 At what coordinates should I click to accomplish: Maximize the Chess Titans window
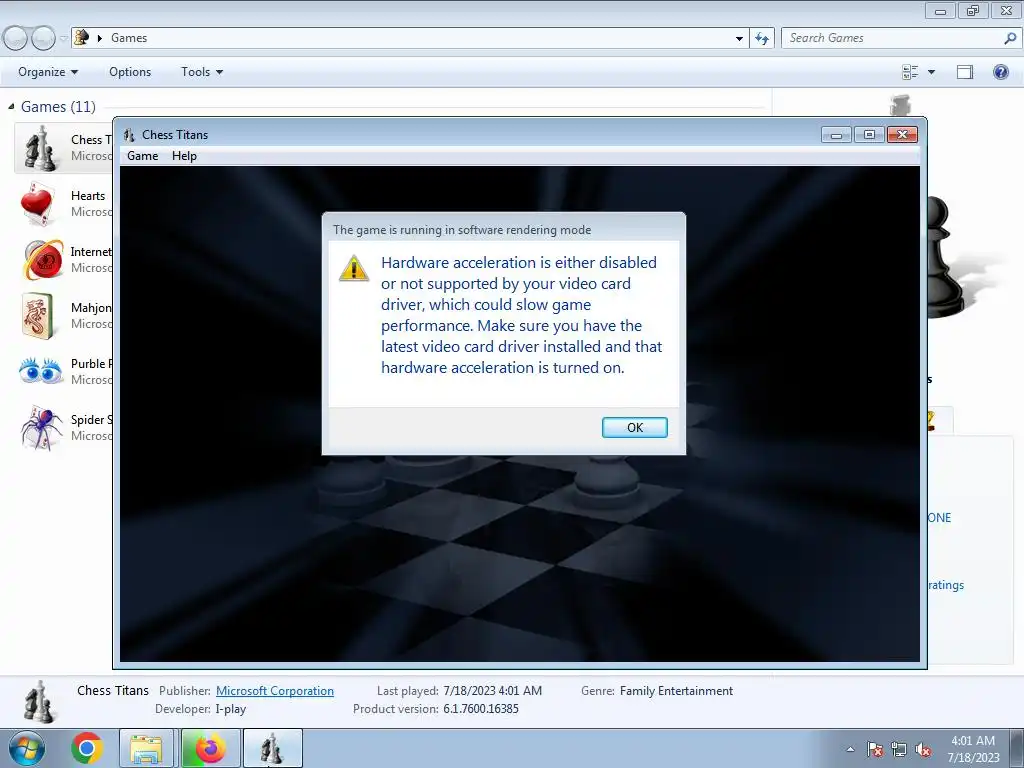click(x=869, y=135)
